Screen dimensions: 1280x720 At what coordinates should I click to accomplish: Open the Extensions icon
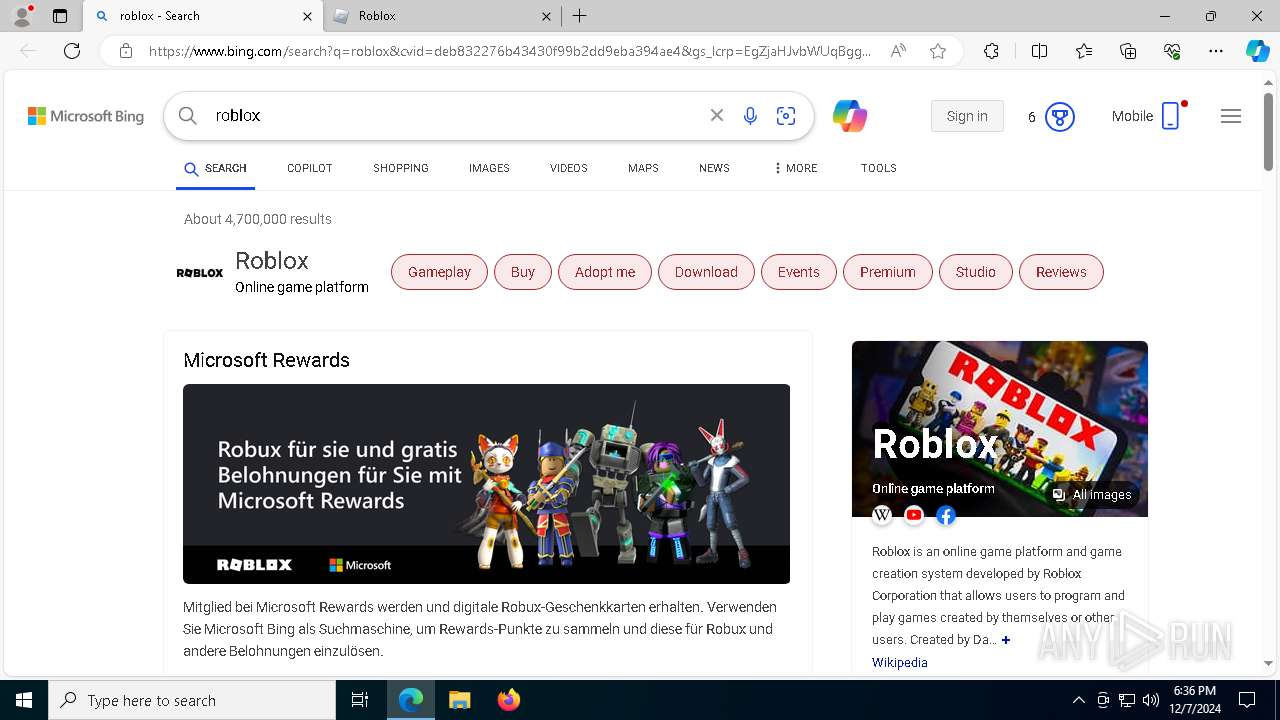991,51
